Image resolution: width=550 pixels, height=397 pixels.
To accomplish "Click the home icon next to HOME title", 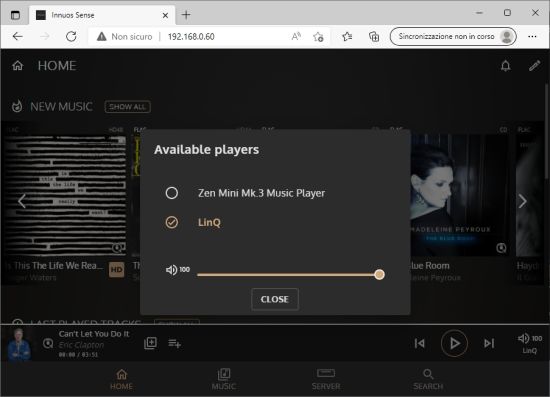I will pyautogui.click(x=18, y=66).
